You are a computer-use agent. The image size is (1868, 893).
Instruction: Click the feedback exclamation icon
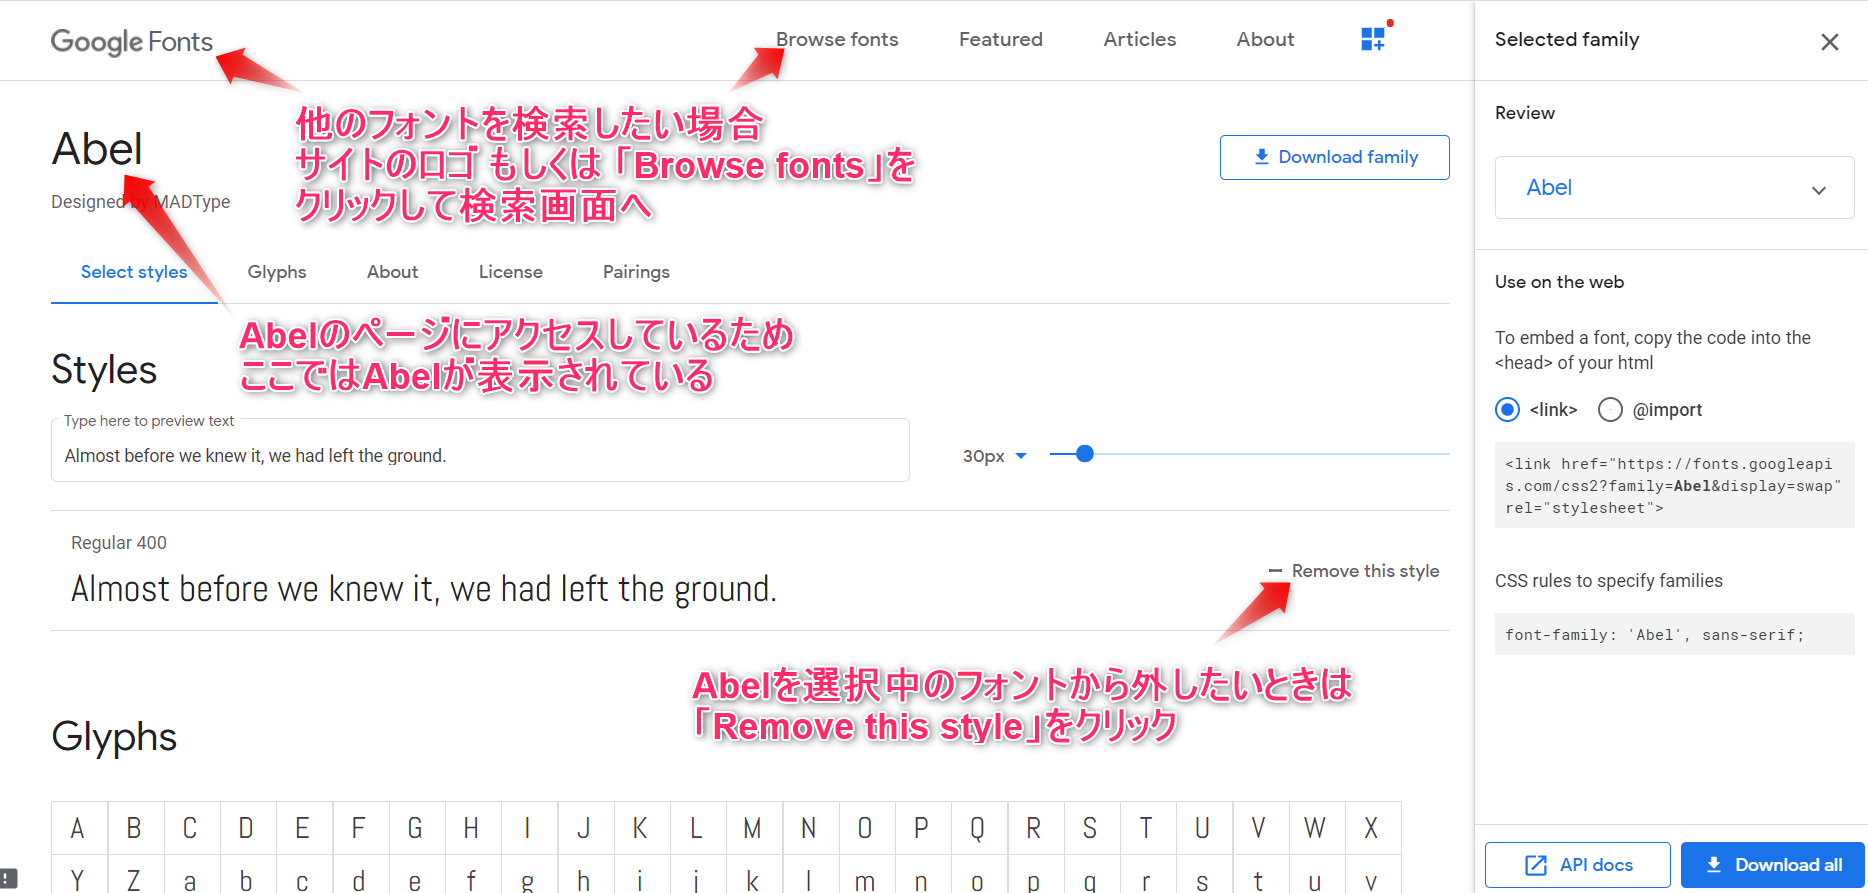point(8,878)
